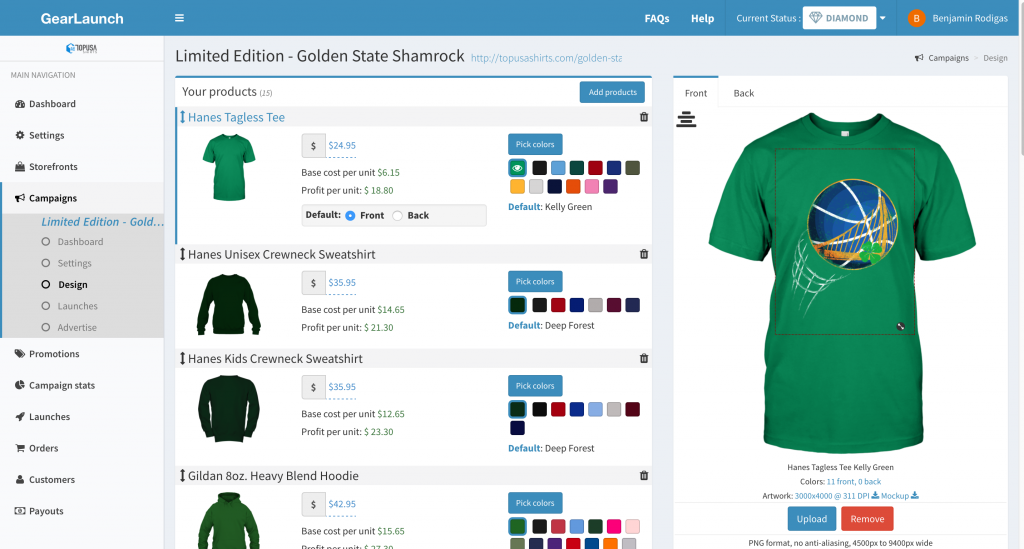The height and width of the screenshot is (549, 1024).
Task: Toggle the eye on Kelly Green swatch
Action: click(518, 168)
